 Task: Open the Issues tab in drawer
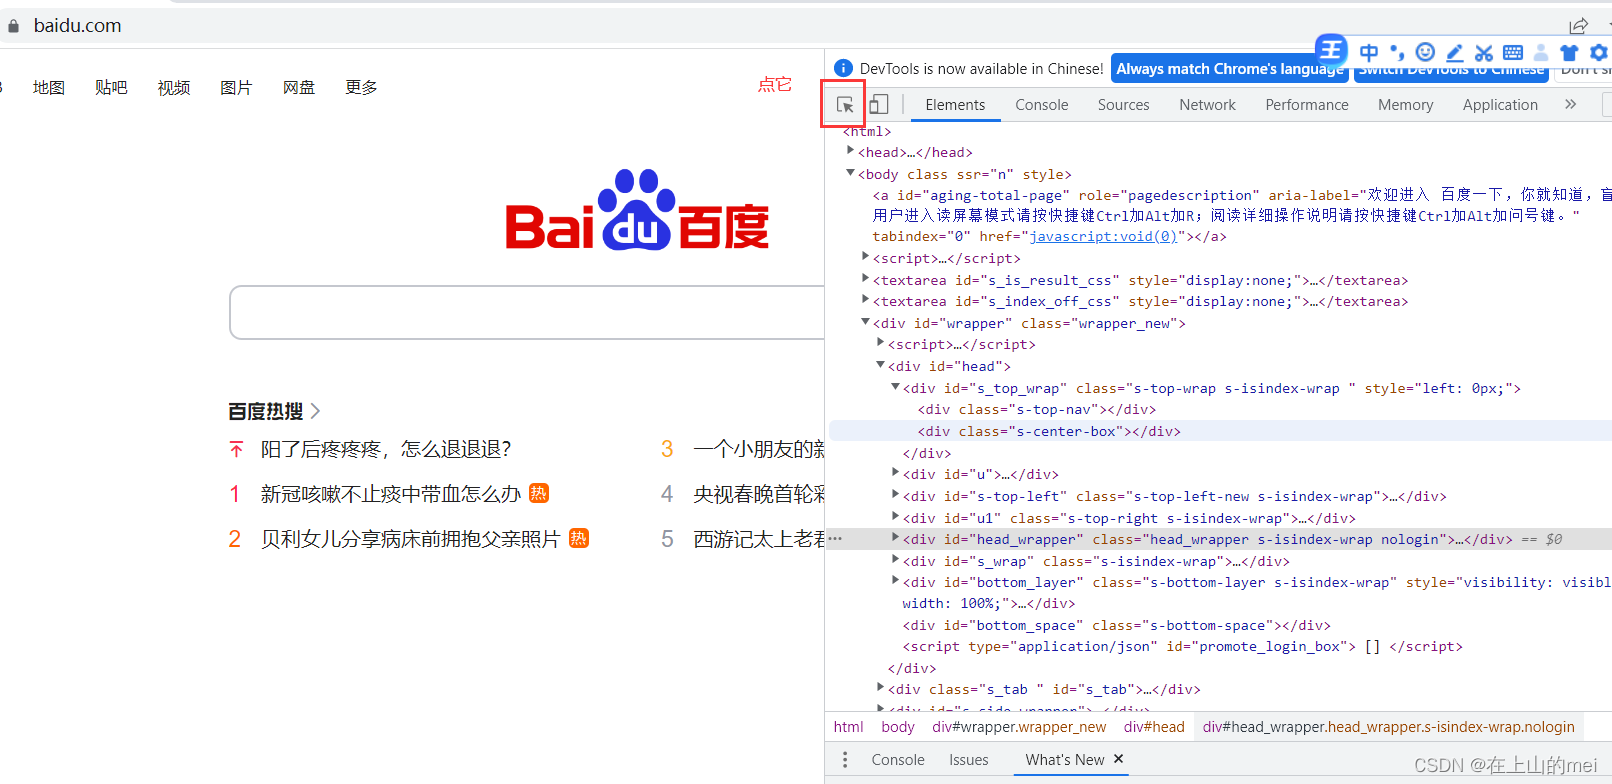pyautogui.click(x=969, y=760)
